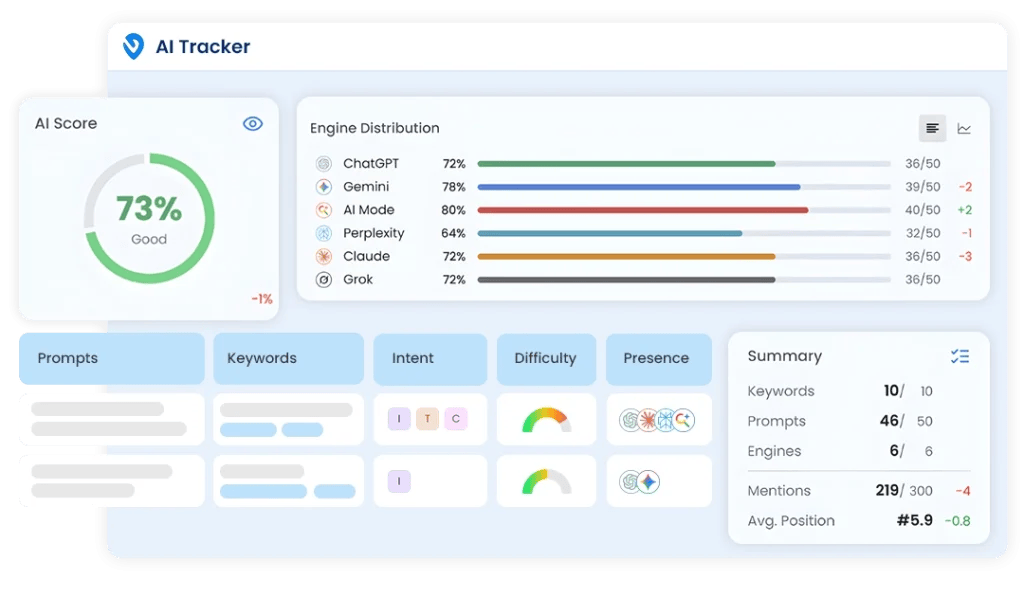Select the Presence column header
1024x616 pixels.
pos(659,359)
